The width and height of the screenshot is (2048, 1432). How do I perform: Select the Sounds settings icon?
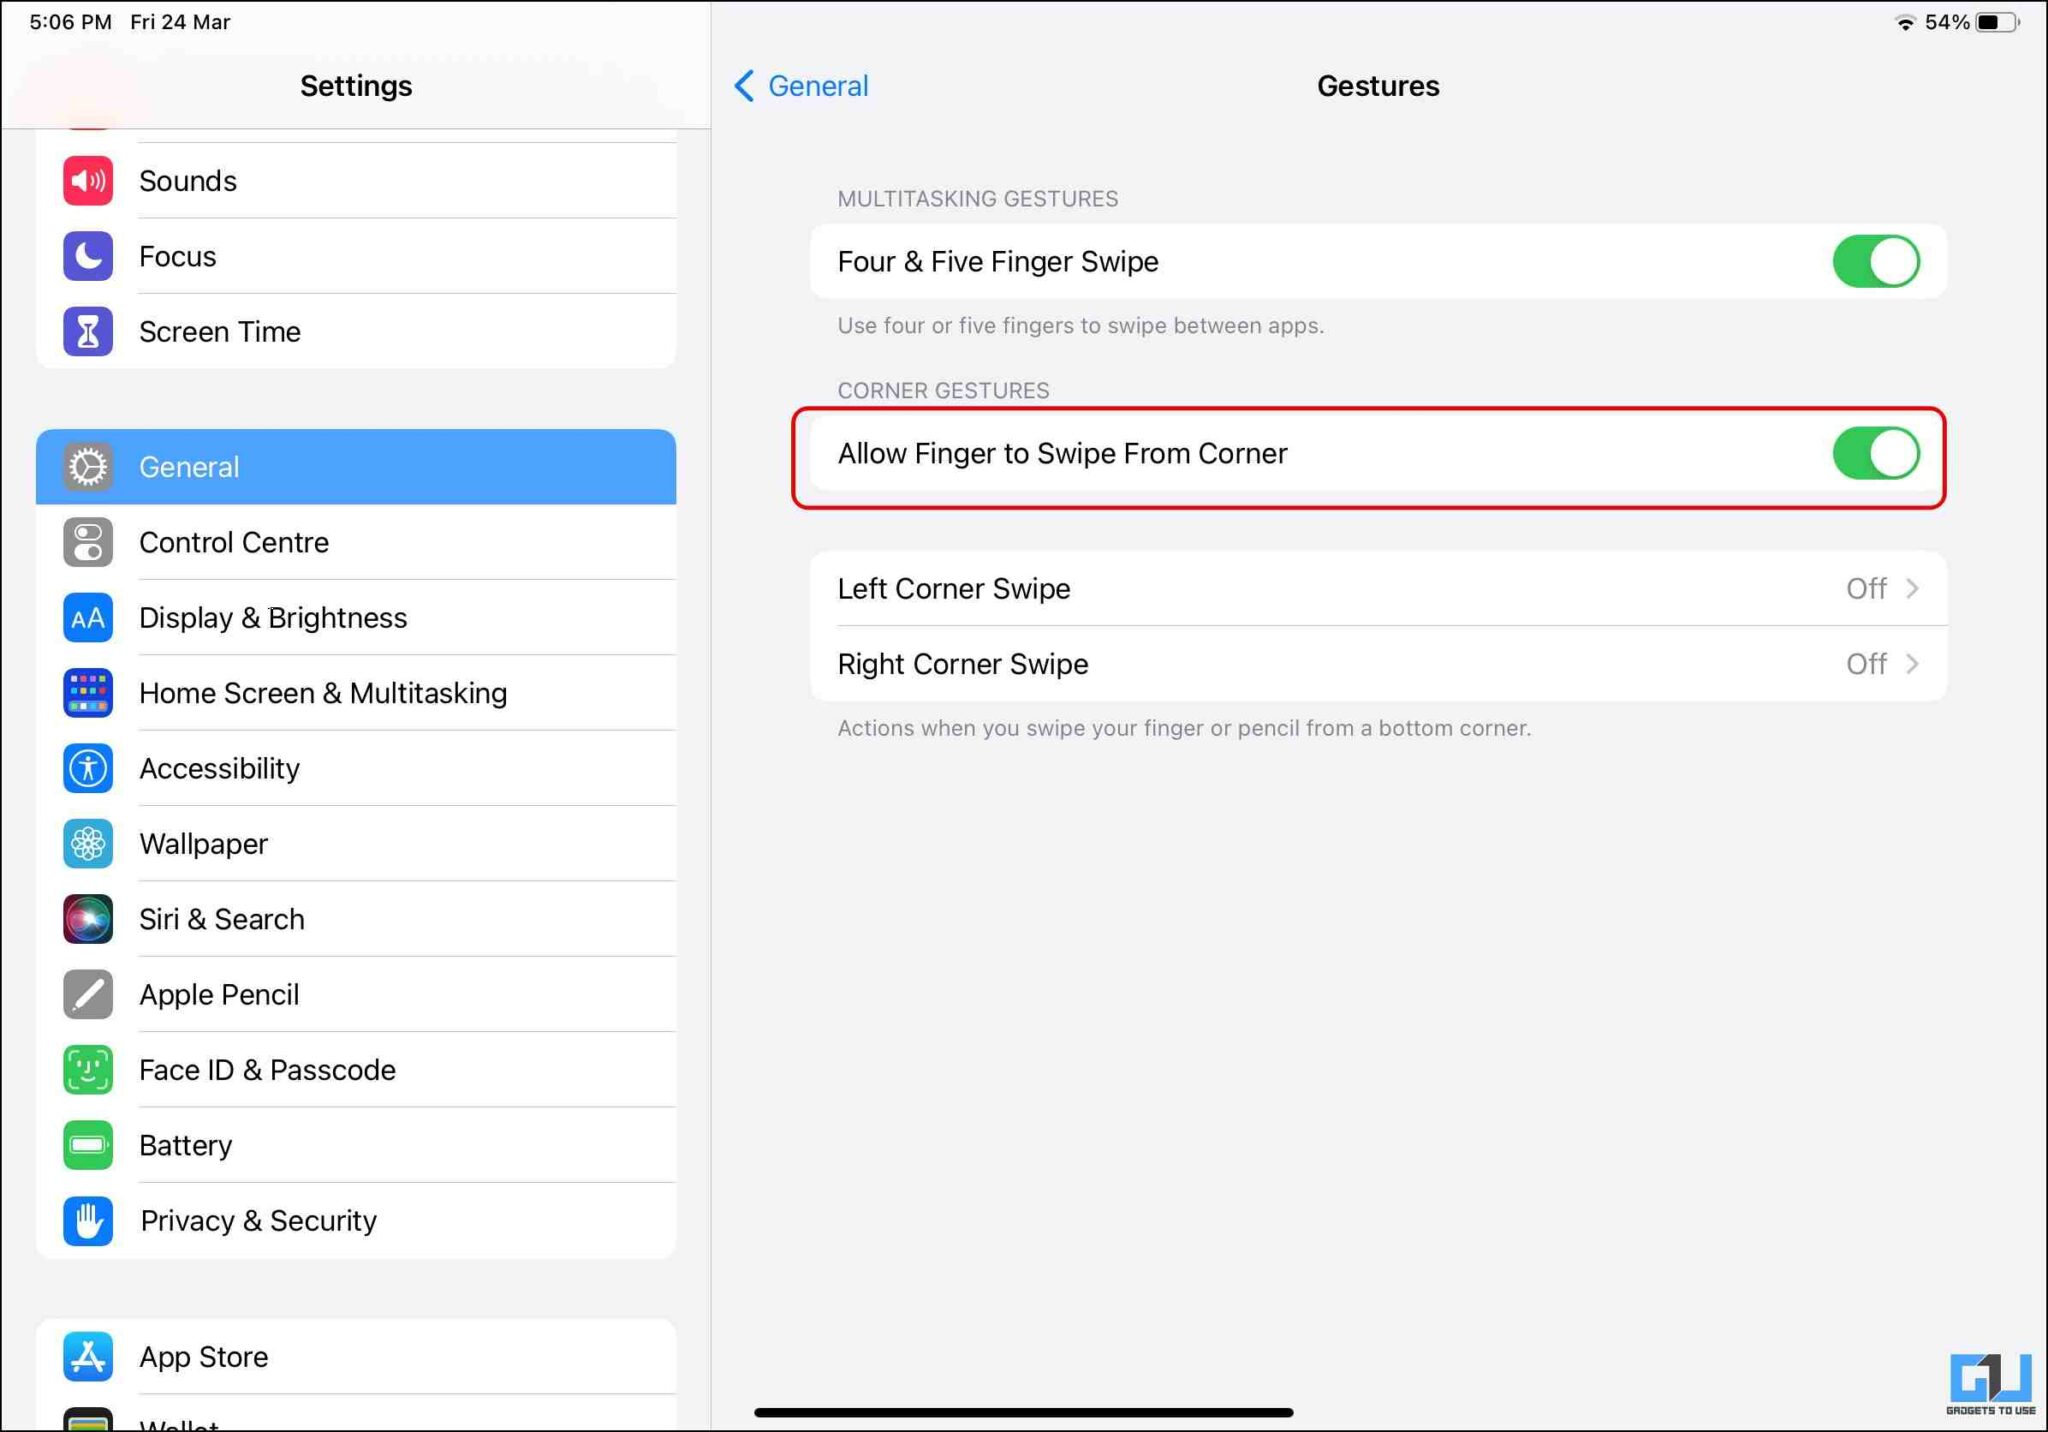87,180
